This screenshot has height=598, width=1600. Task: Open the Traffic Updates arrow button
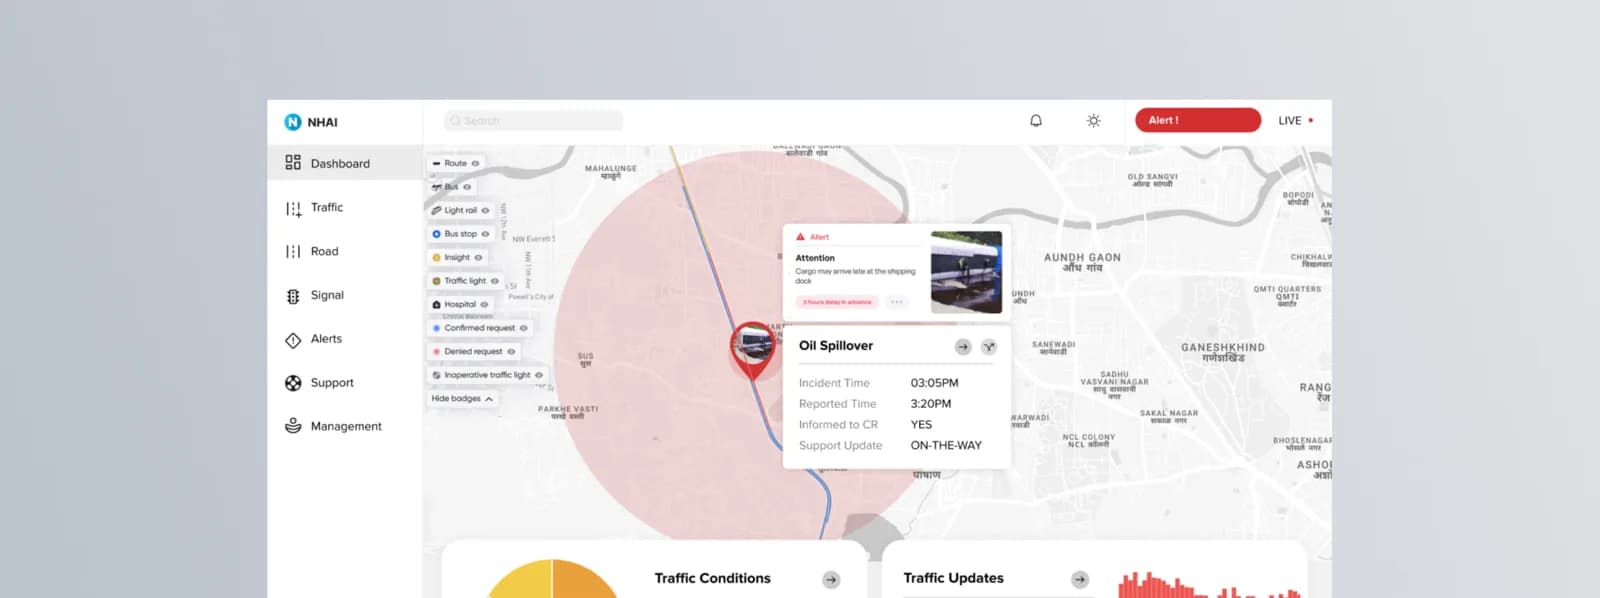(x=1080, y=580)
